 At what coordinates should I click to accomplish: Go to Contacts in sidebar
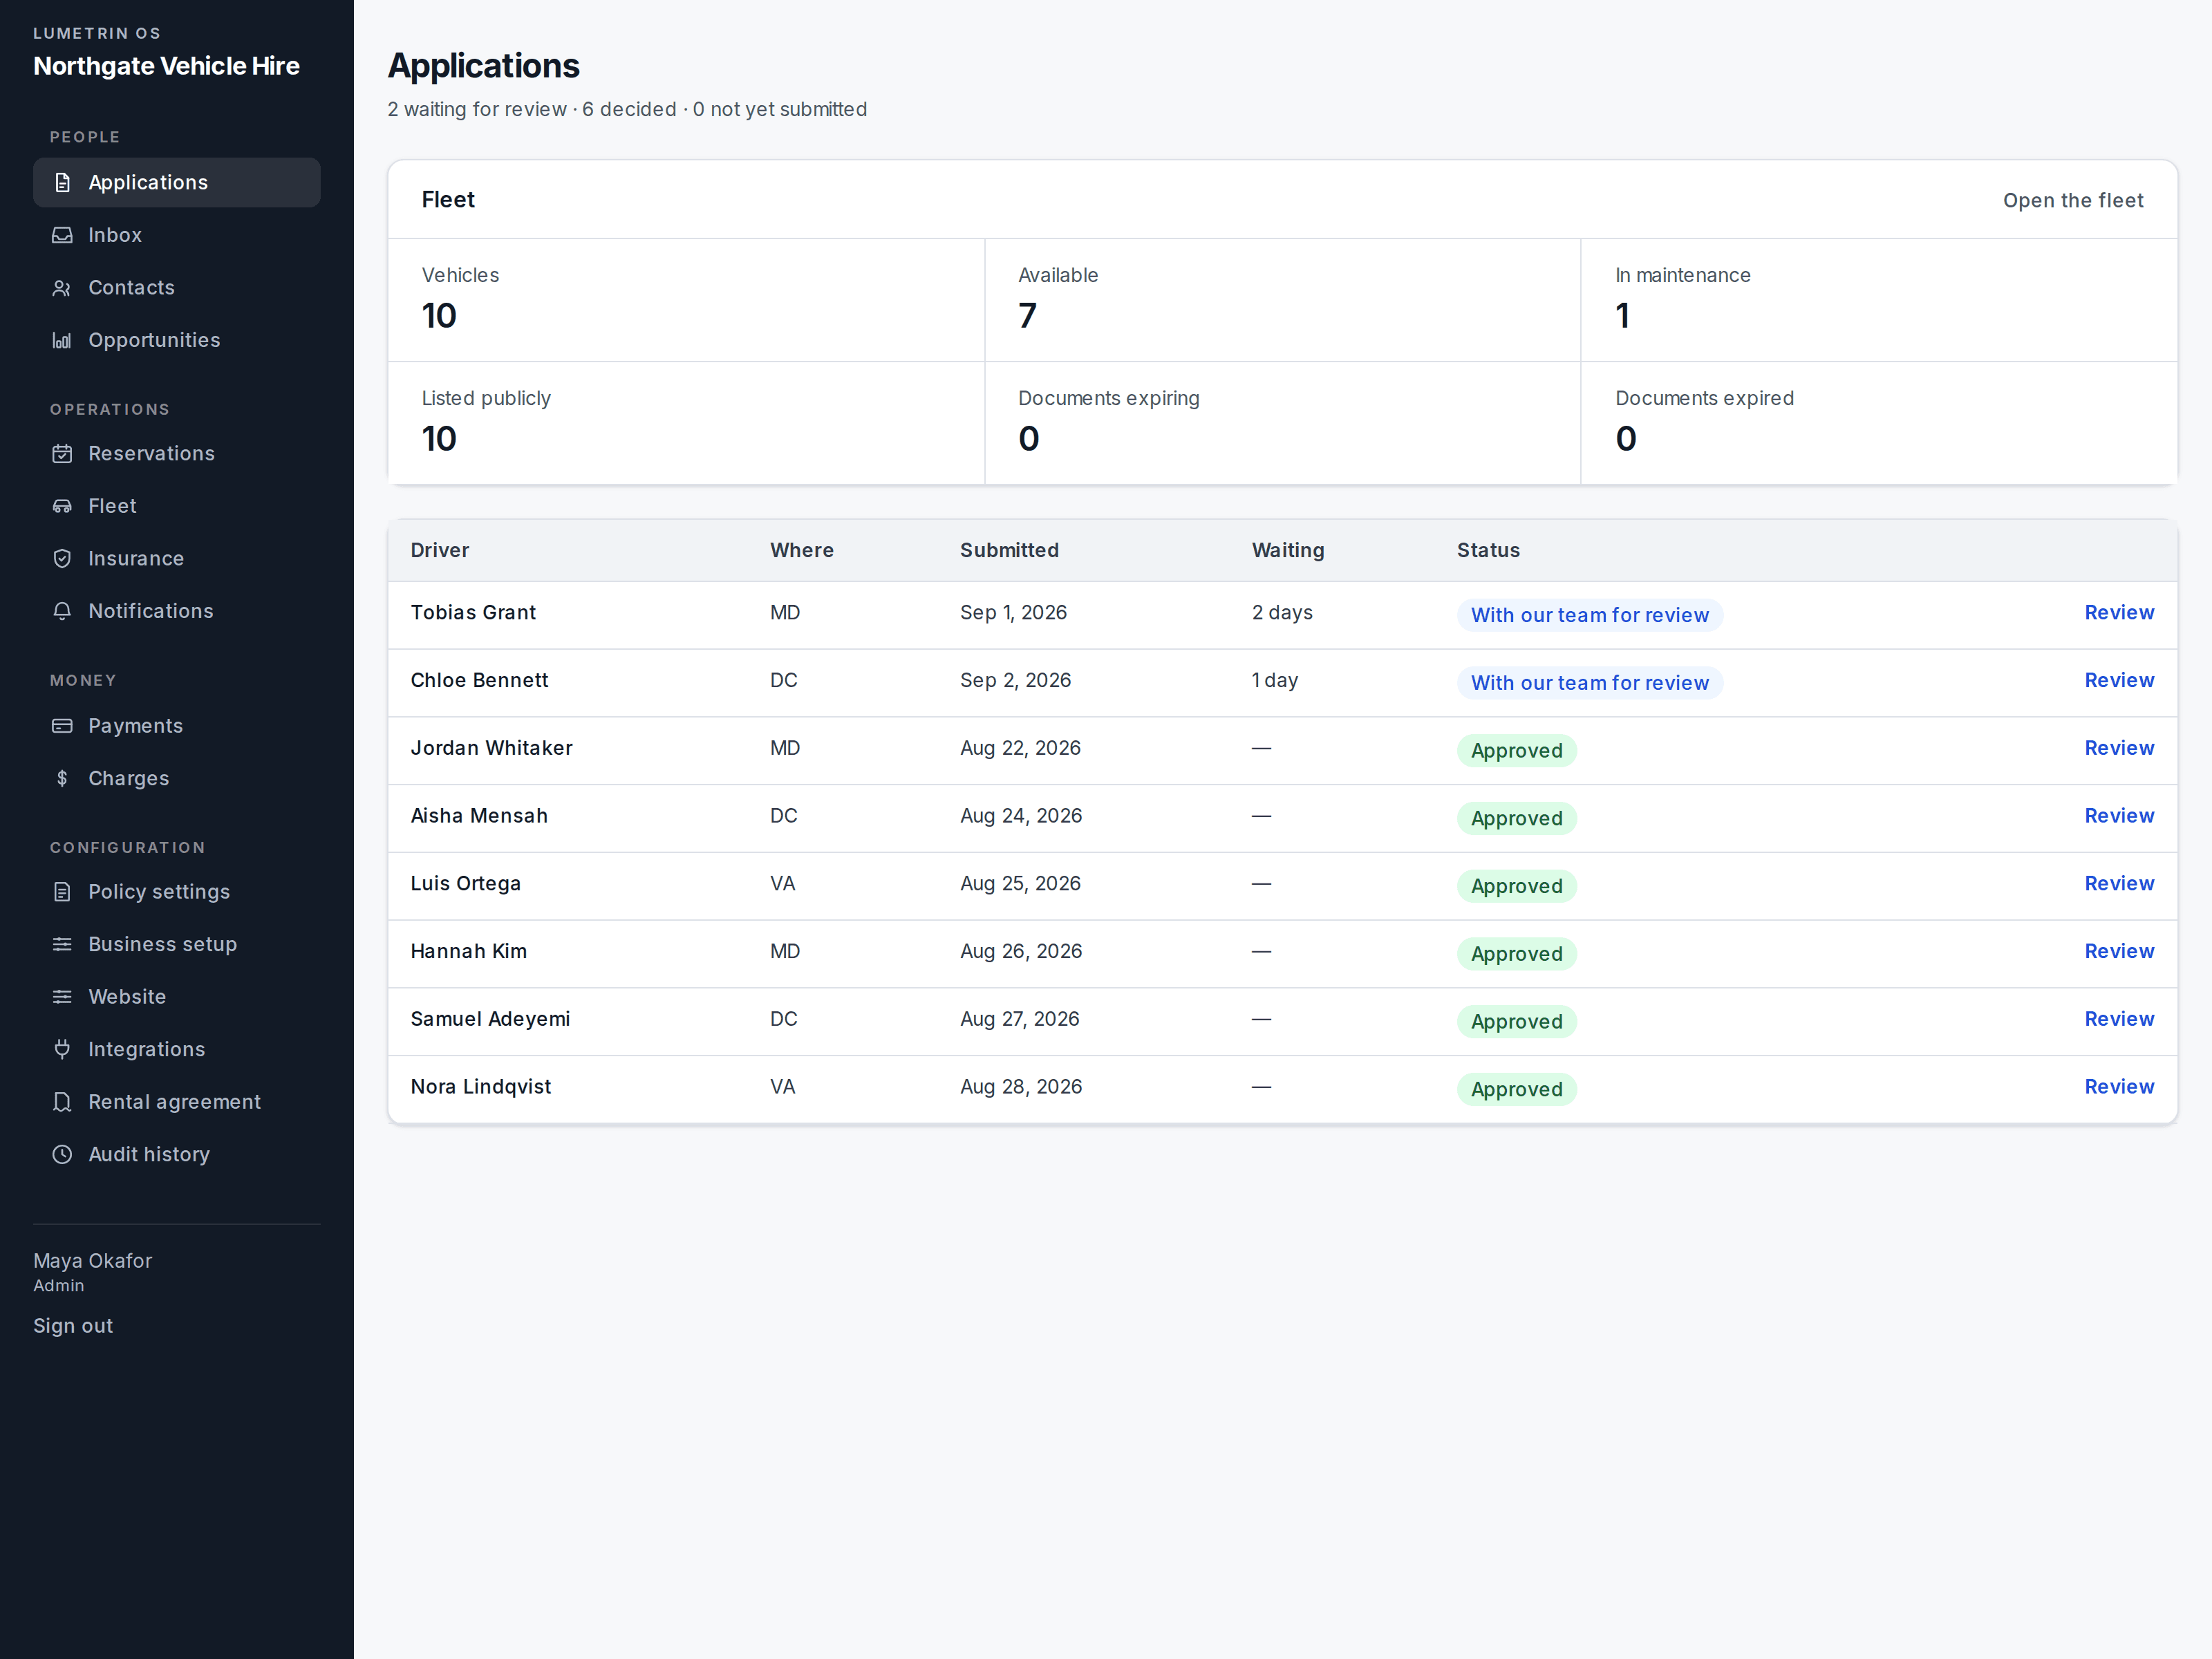[x=177, y=288]
